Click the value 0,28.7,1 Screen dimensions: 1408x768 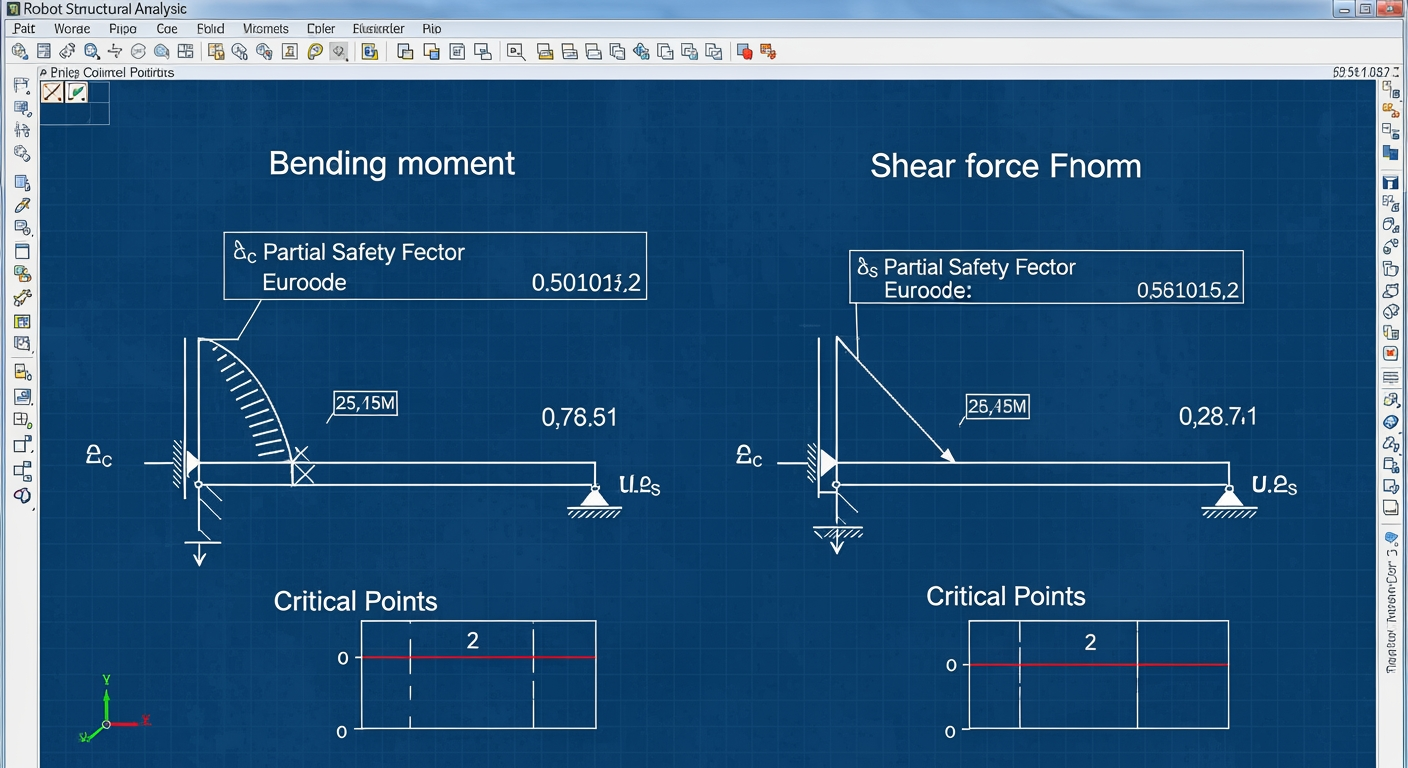tap(1217, 417)
